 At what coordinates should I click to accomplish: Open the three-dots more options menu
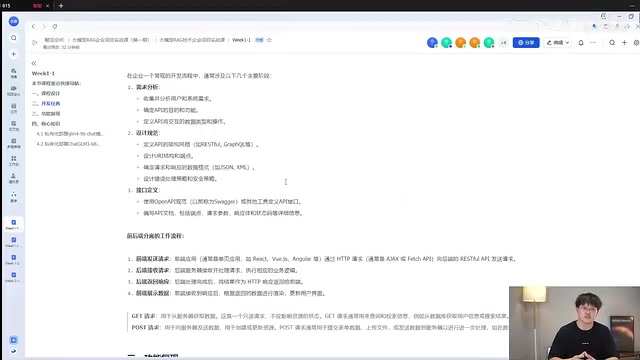593,42
